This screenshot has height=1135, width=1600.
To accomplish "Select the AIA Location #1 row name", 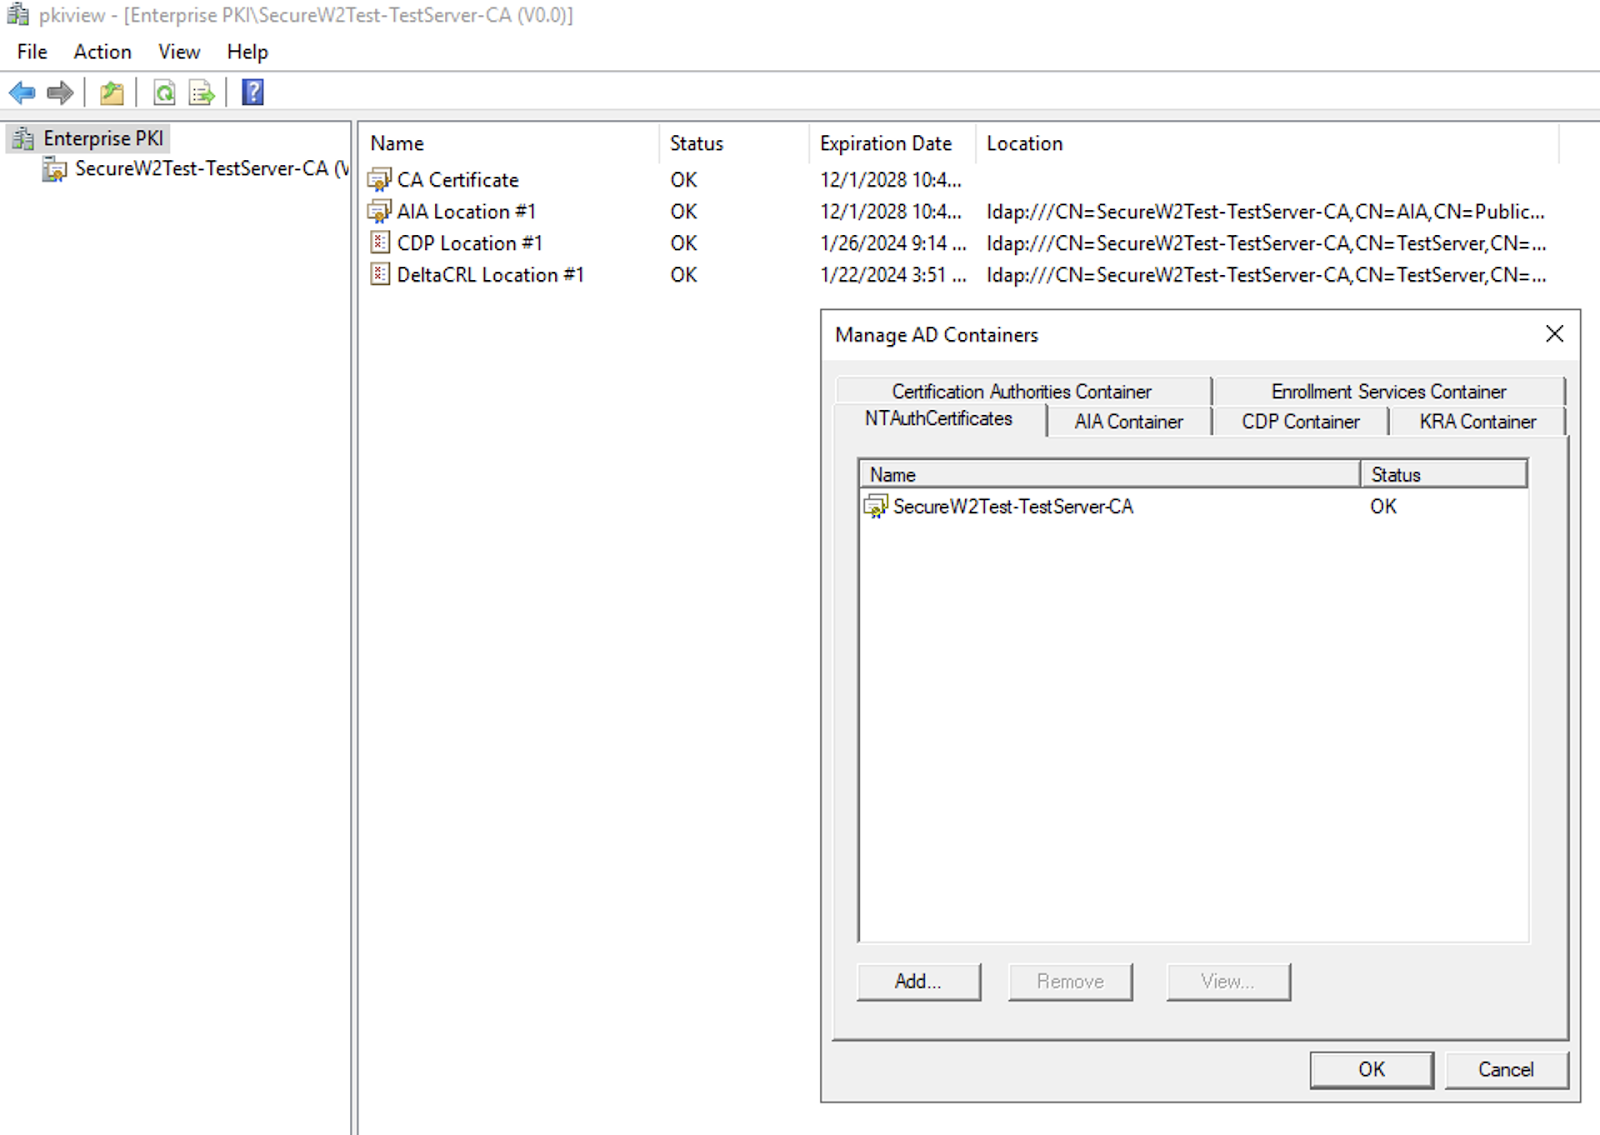I will coord(467,212).
